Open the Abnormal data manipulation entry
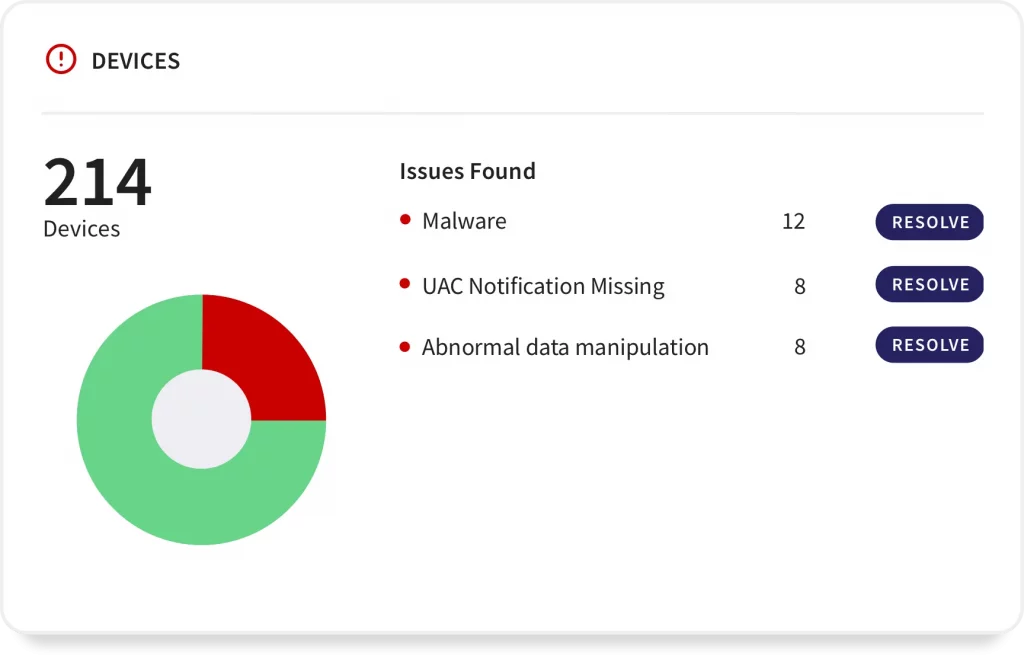The image size is (1024, 656). pos(565,347)
